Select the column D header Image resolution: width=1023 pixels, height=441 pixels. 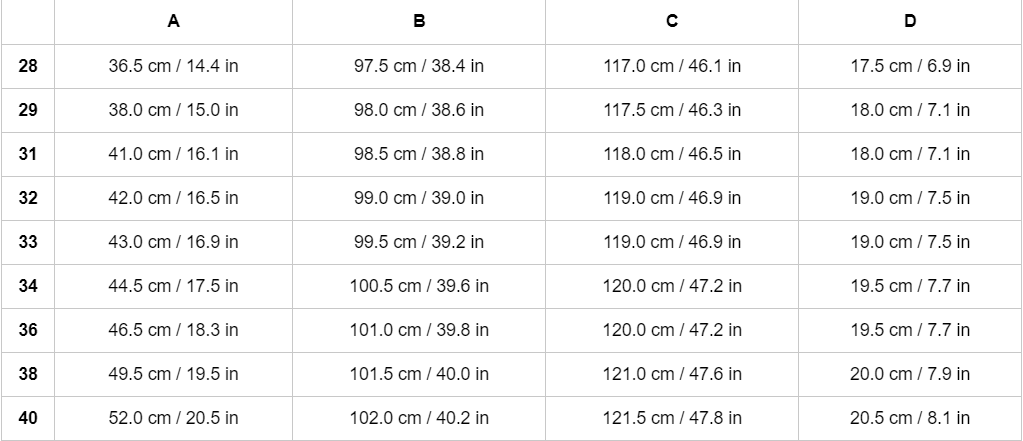(x=910, y=21)
